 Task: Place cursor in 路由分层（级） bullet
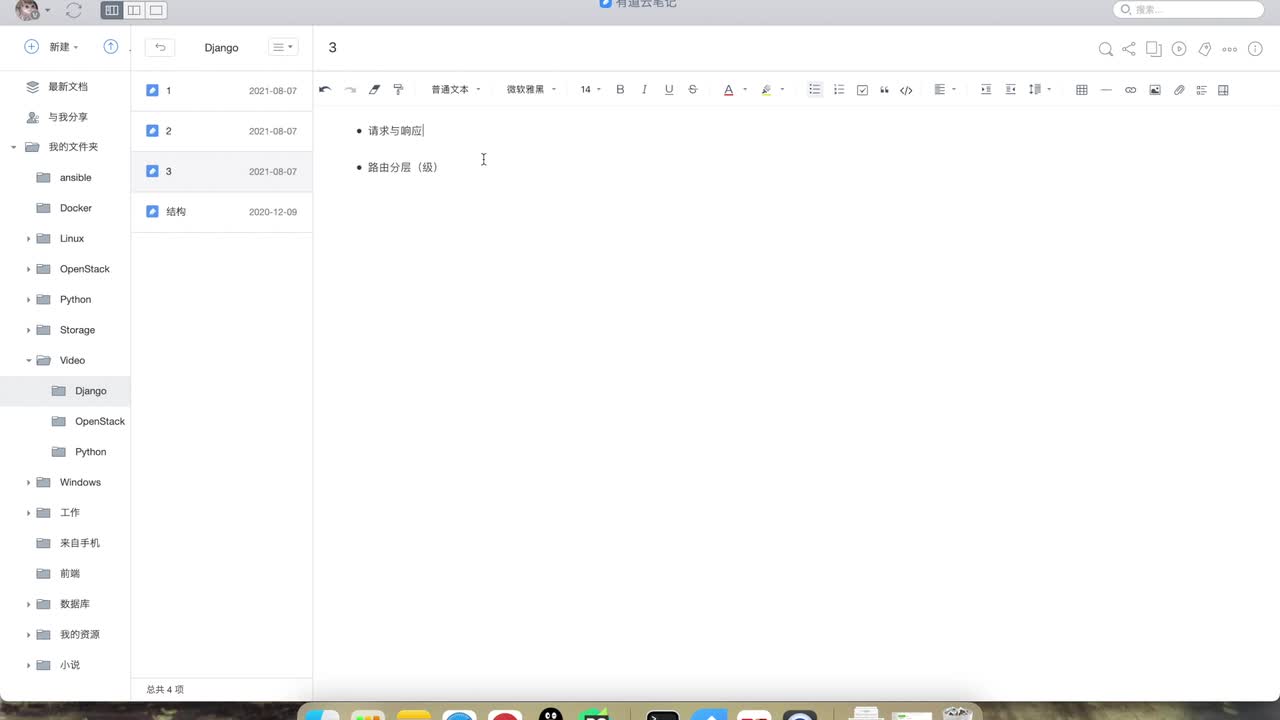click(403, 167)
